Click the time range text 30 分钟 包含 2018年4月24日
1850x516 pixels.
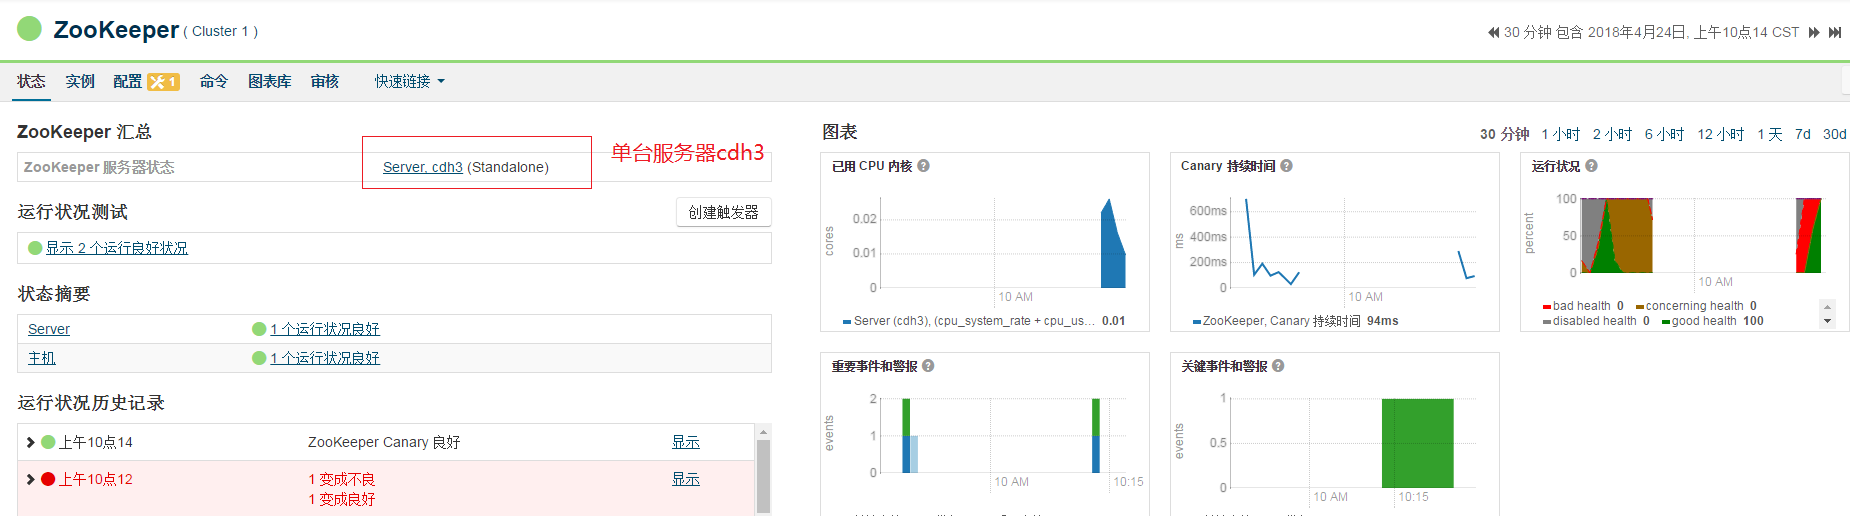point(1652,32)
